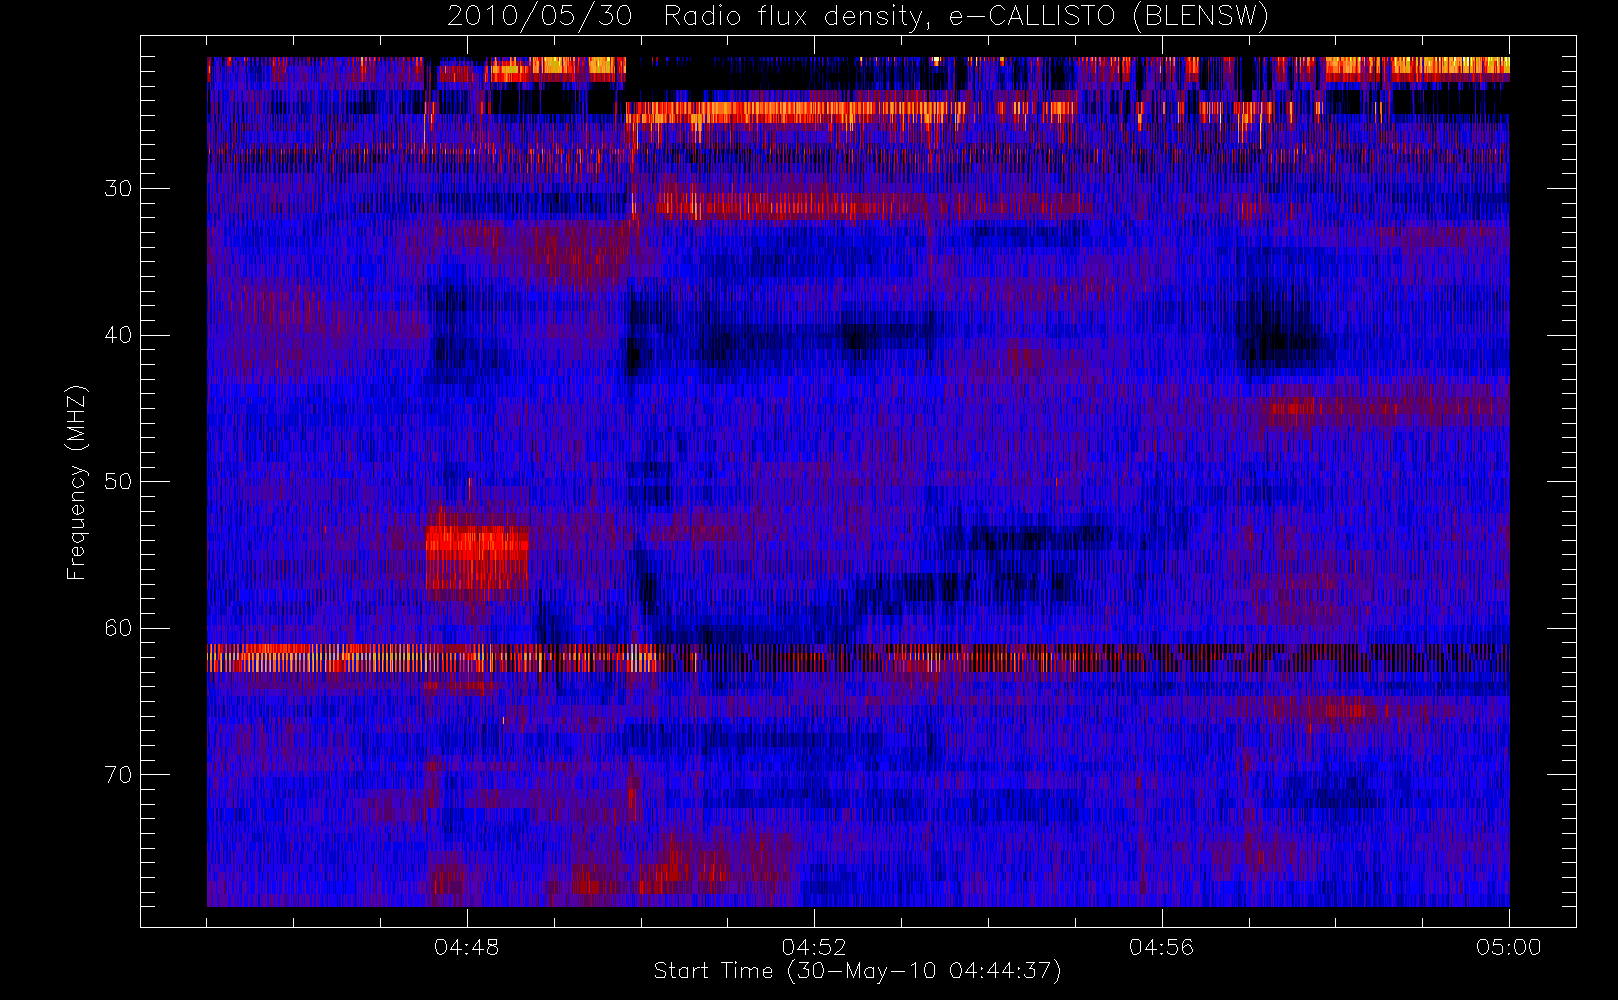Click the 40 frequency tick label
Screen dimensions: 1618x1000
(118, 335)
